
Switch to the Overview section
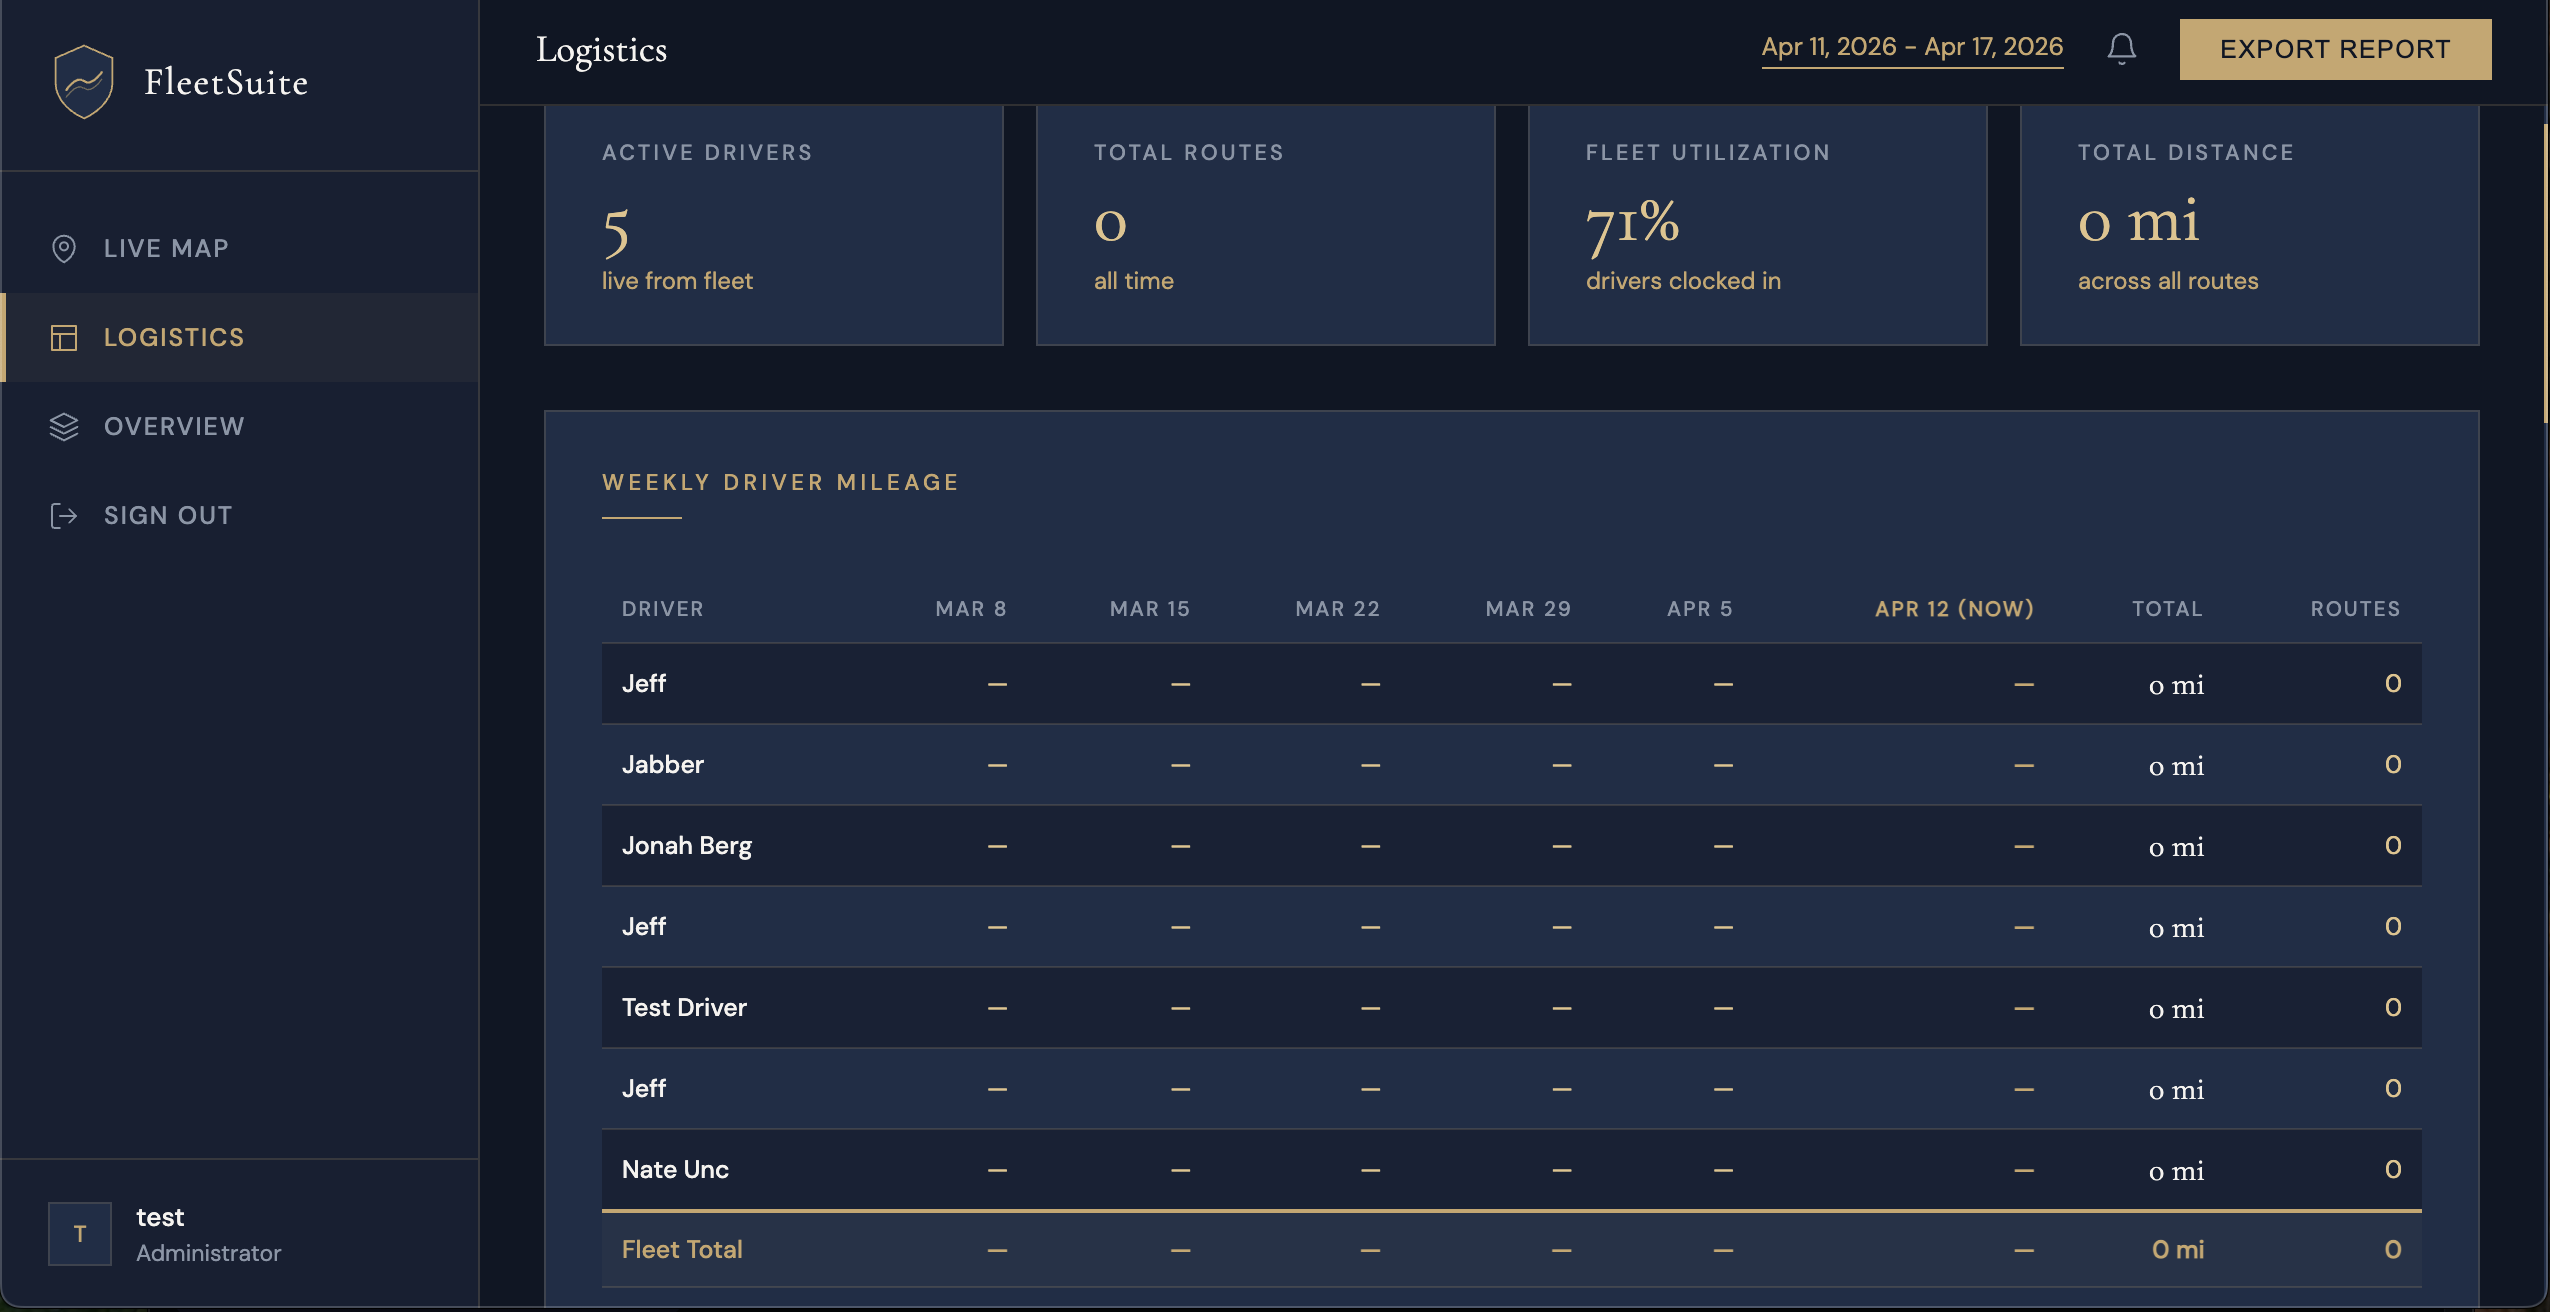[x=173, y=426]
